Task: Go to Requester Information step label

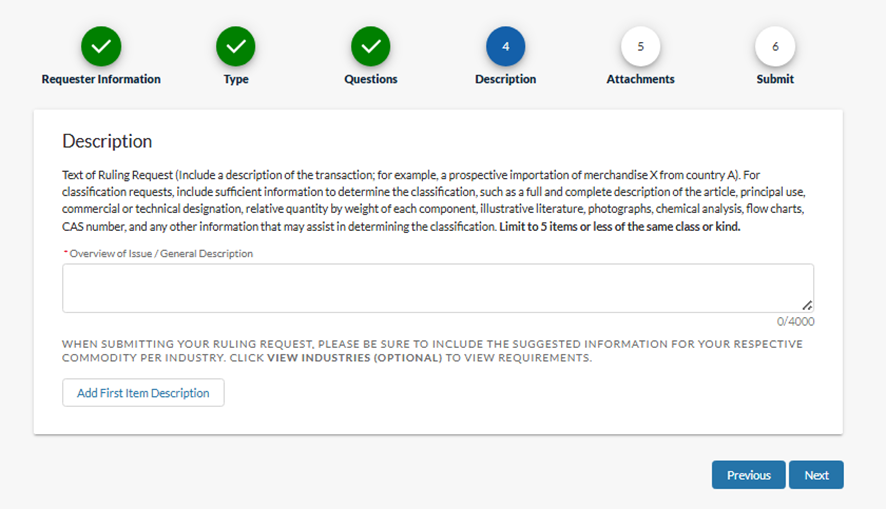Action: 101,79
